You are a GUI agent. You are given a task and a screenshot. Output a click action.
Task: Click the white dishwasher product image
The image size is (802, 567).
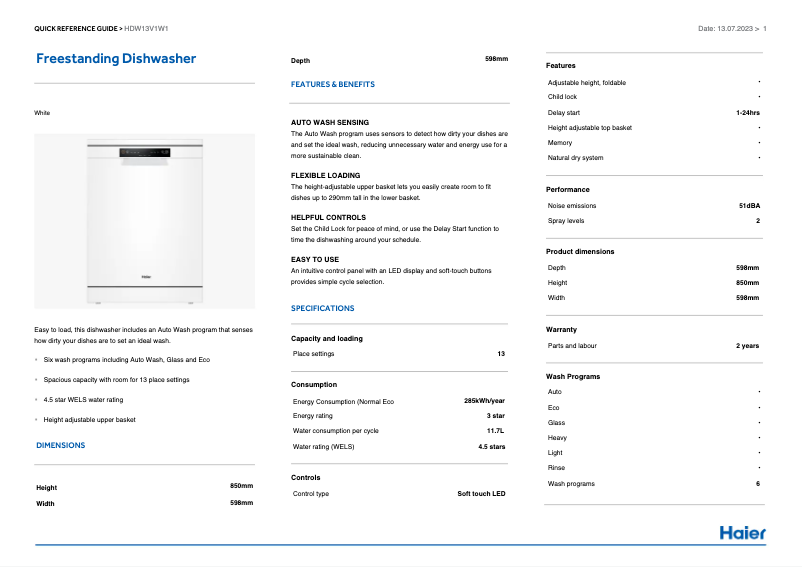click(x=144, y=220)
